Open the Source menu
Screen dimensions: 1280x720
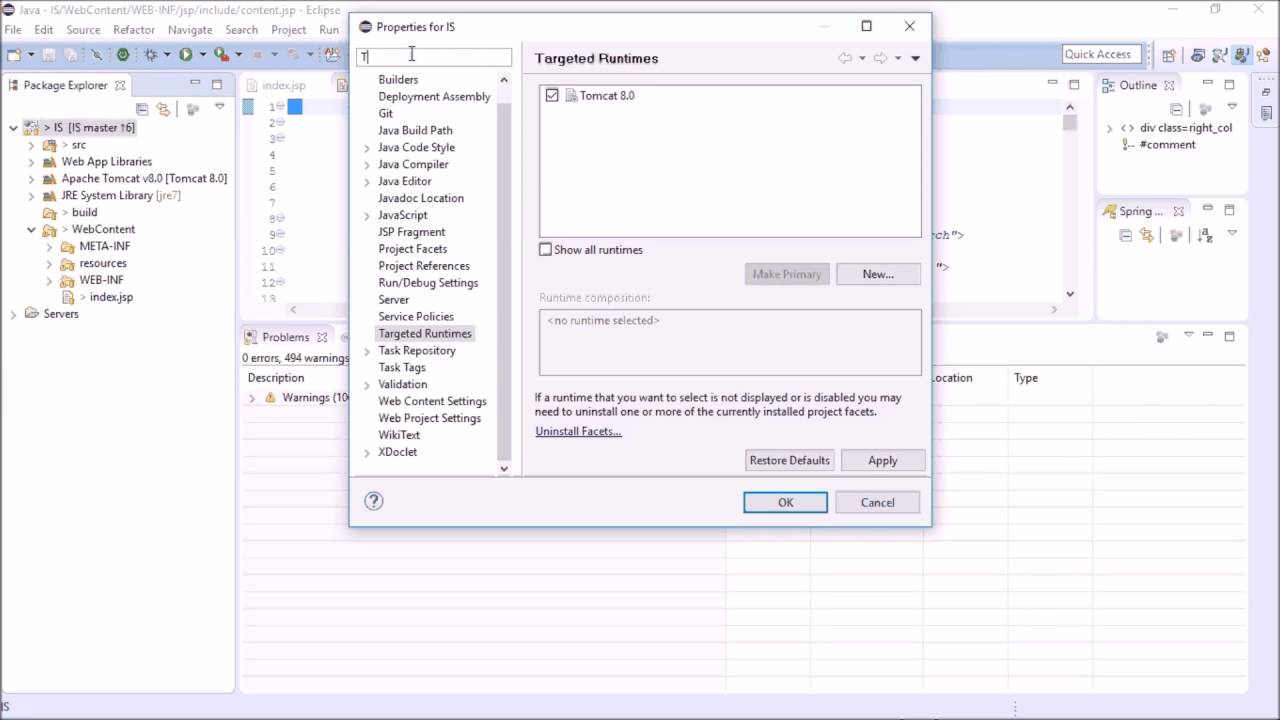(83, 30)
